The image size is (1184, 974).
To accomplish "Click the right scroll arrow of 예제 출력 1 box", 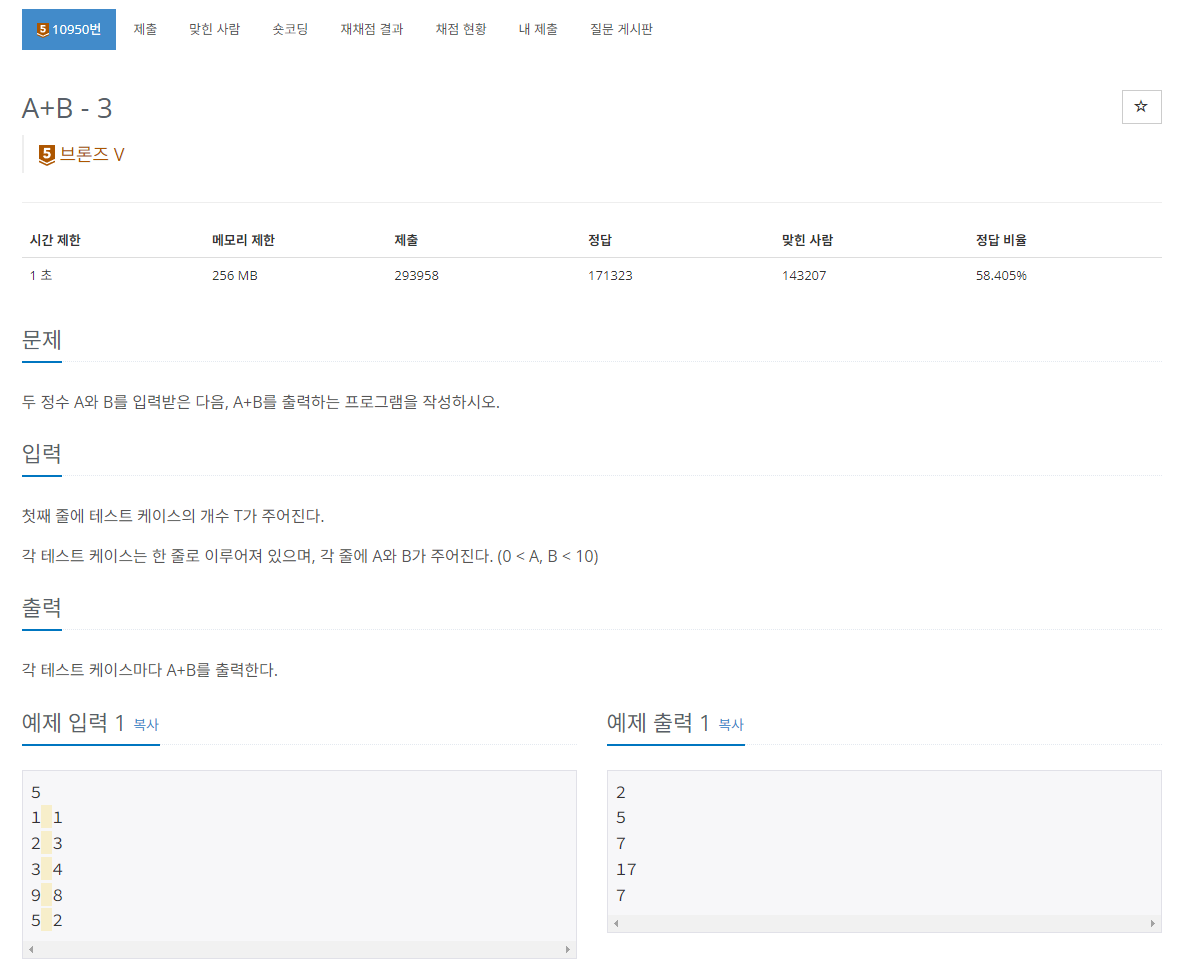I will (1153, 923).
